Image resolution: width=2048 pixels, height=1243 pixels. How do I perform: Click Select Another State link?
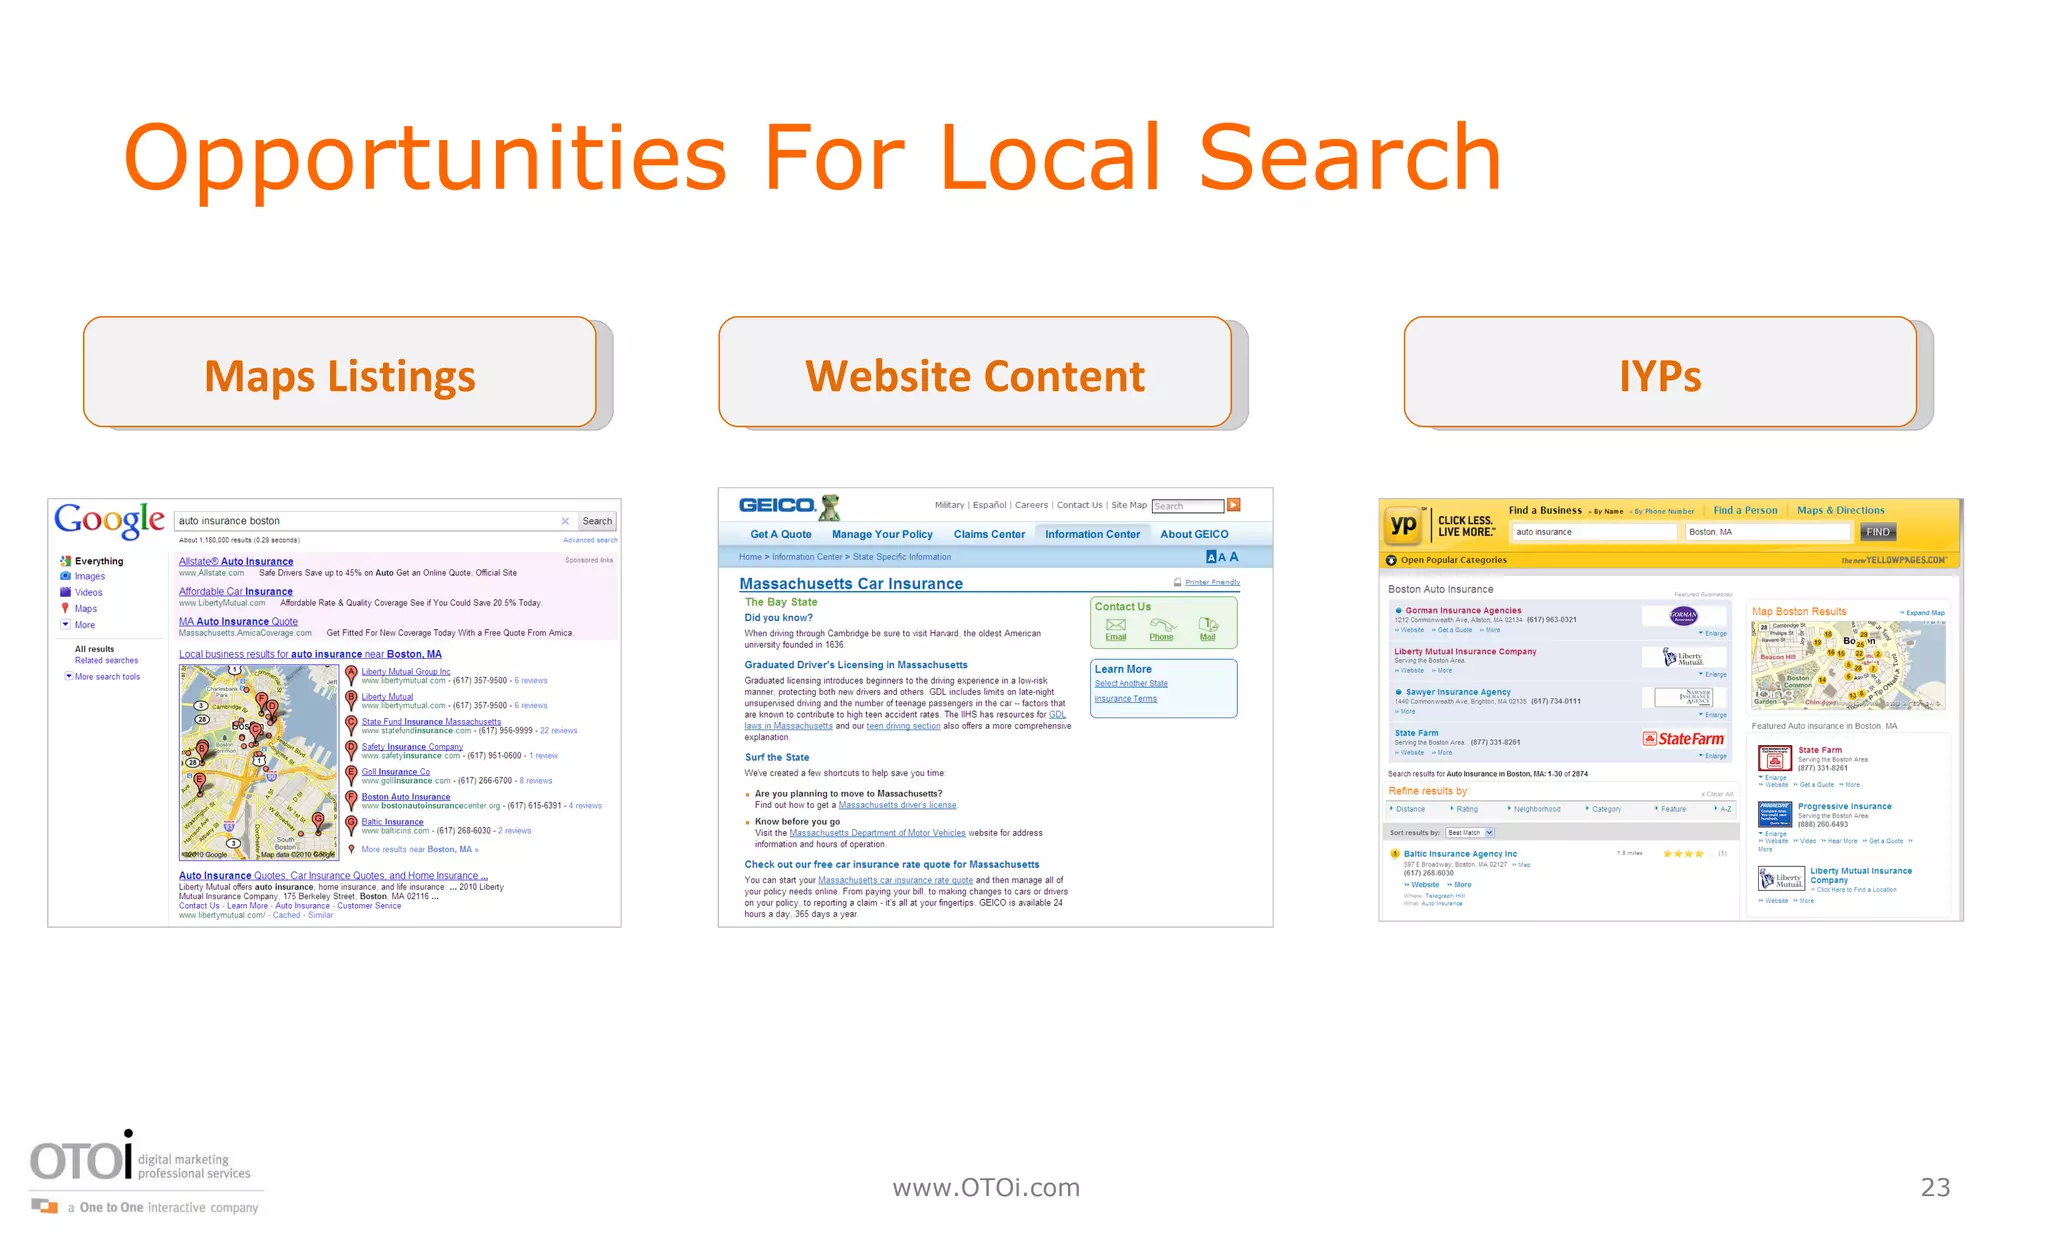click(1131, 684)
